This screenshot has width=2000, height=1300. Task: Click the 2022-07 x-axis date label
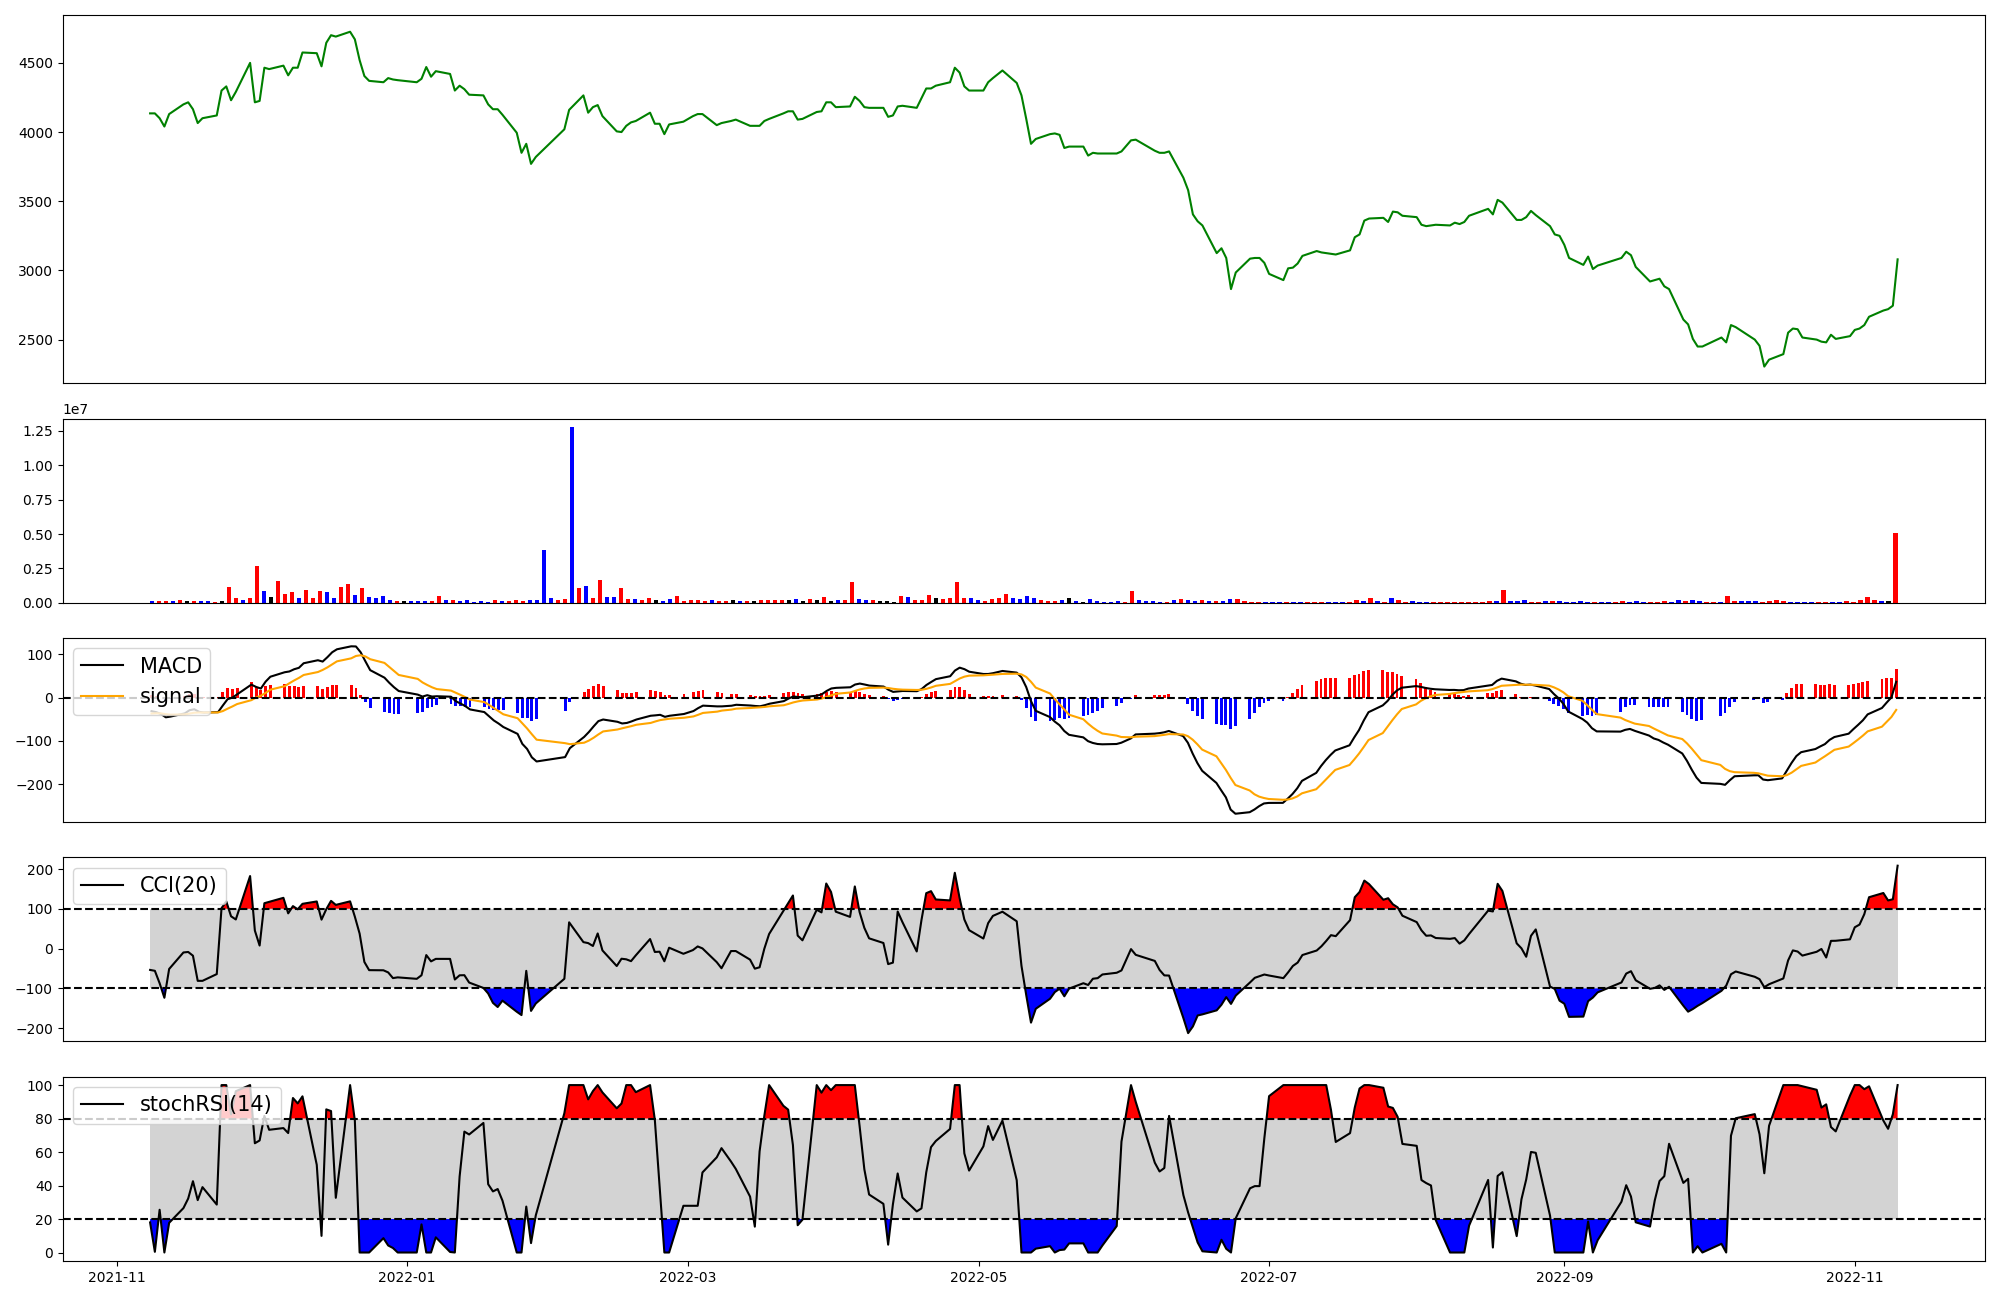pyautogui.click(x=1268, y=1277)
